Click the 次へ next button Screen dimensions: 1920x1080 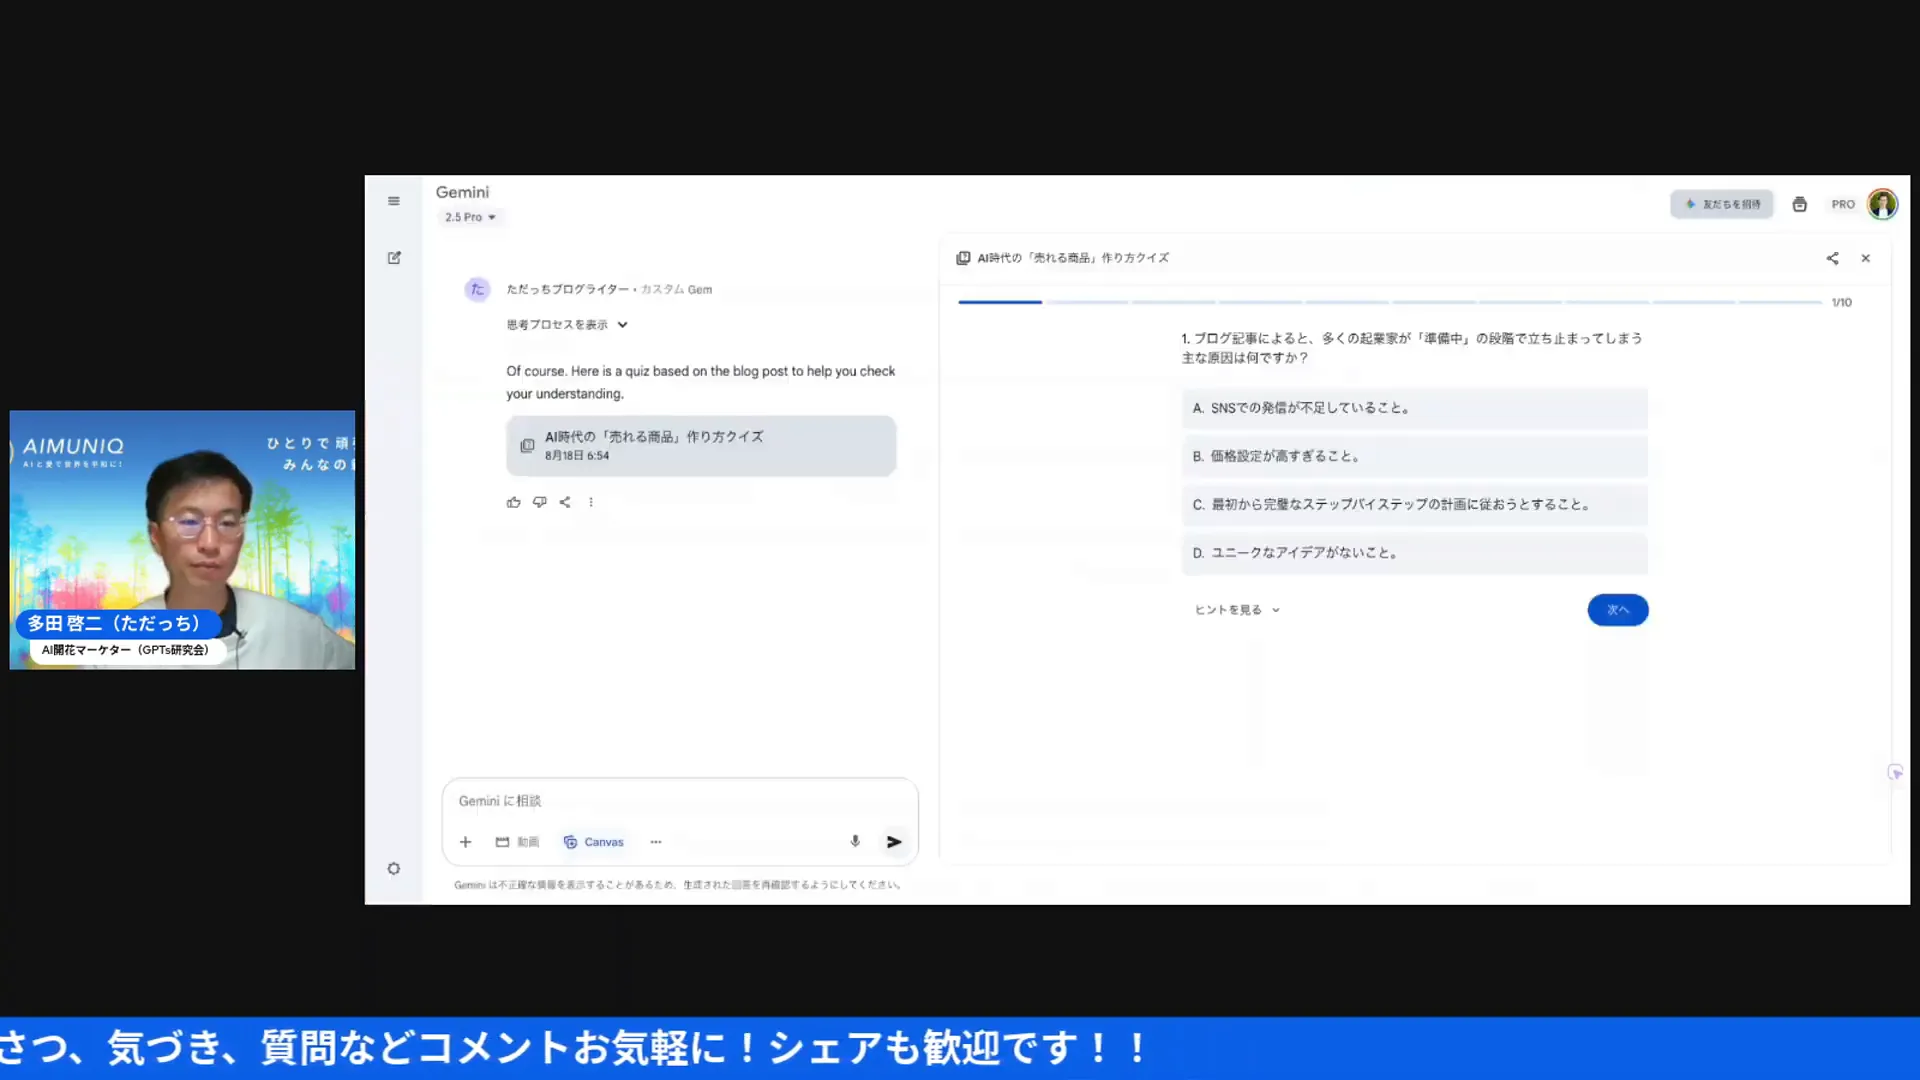pos(1617,610)
